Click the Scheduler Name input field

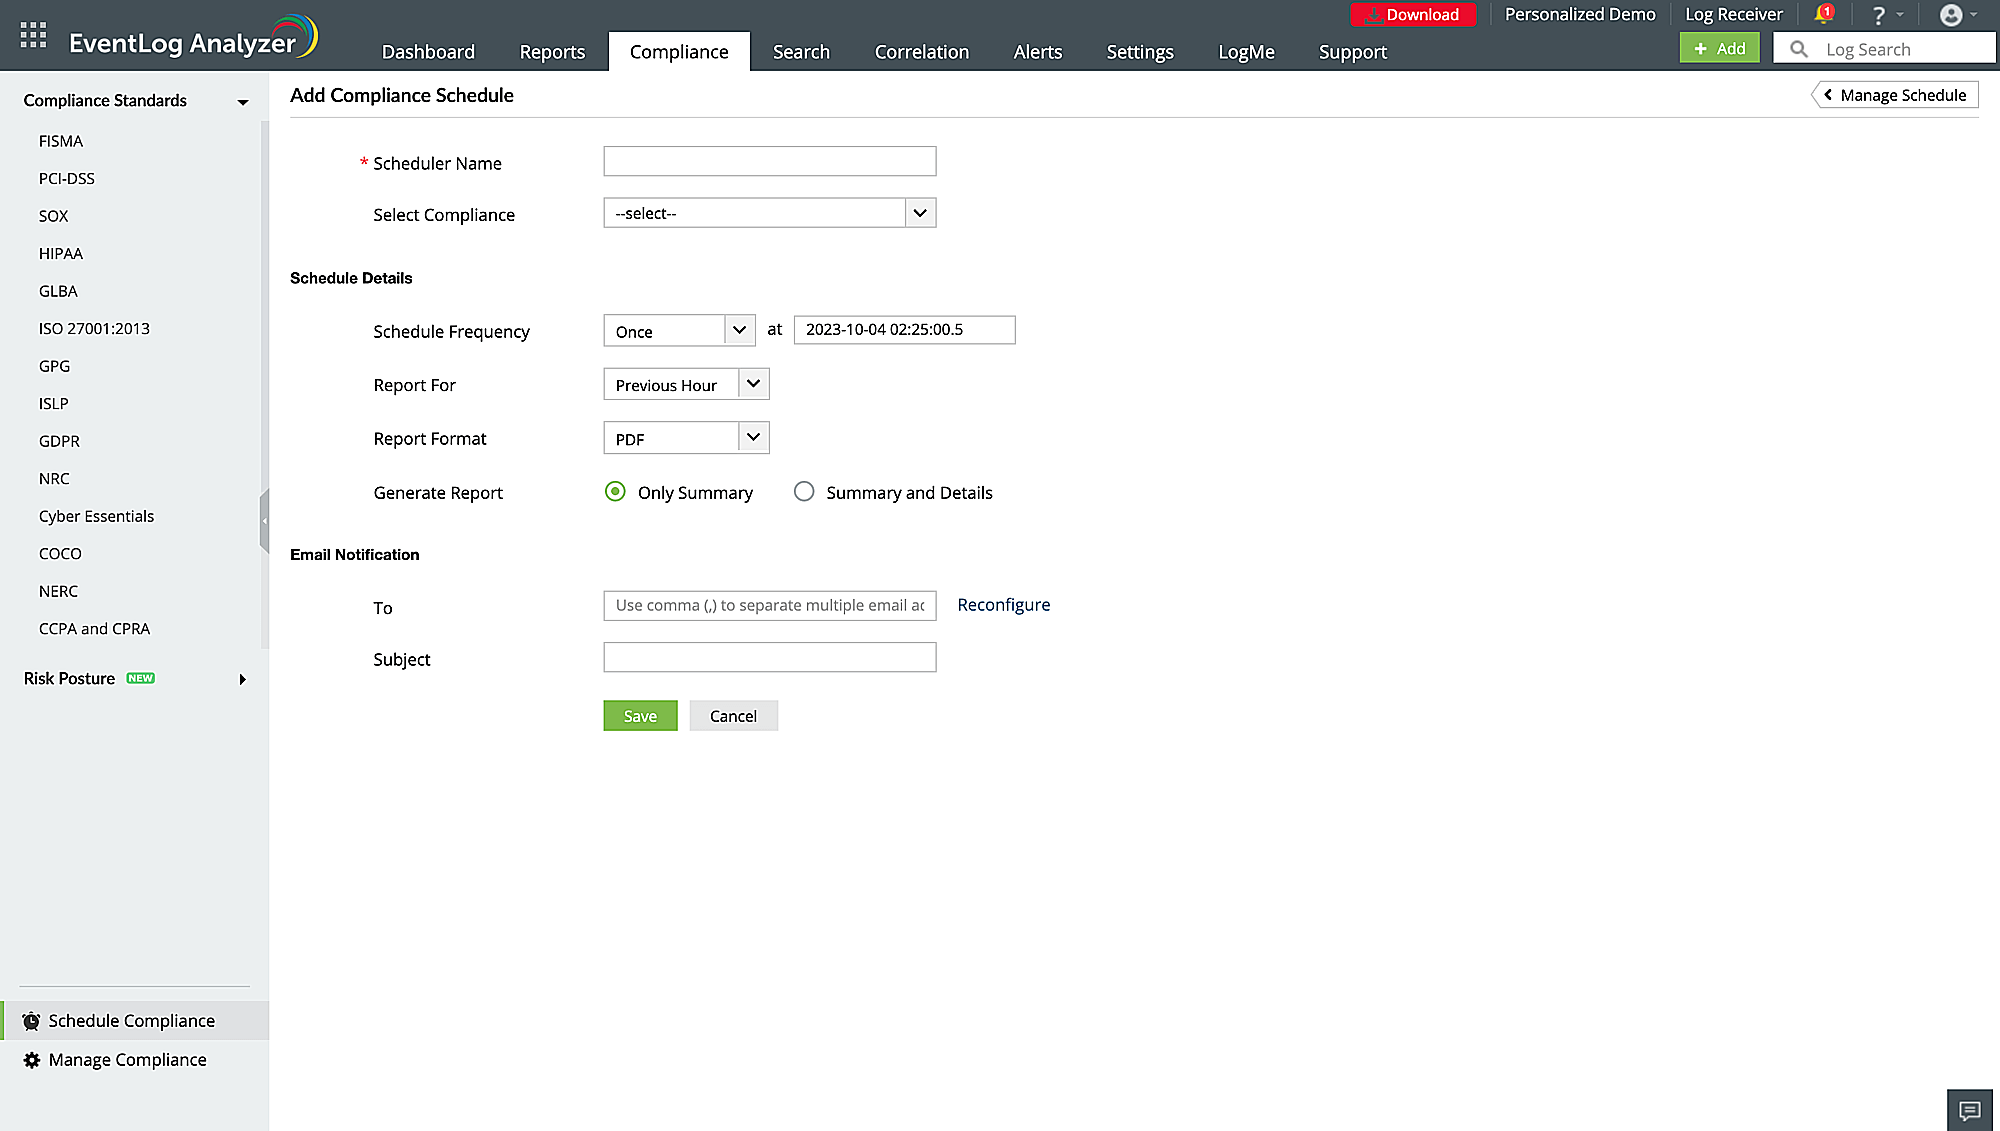[x=769, y=161]
